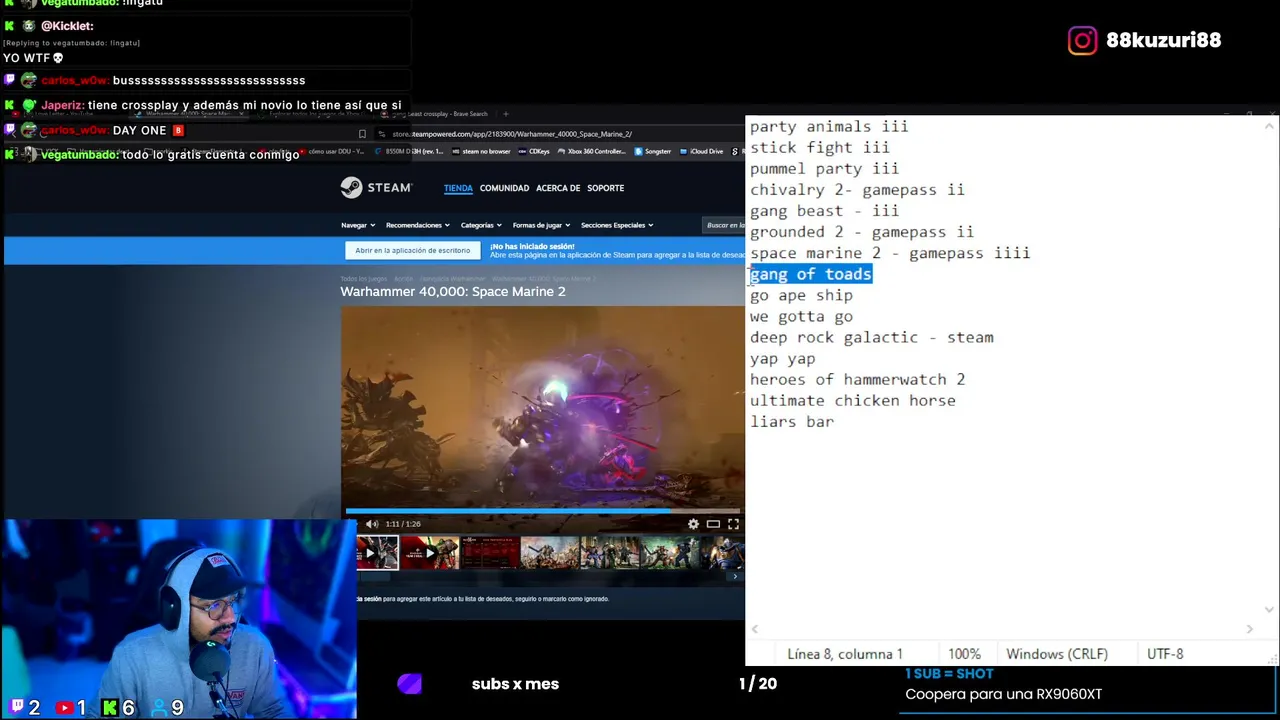
Task: Click the Steam store URL in address bar
Action: [512, 134]
